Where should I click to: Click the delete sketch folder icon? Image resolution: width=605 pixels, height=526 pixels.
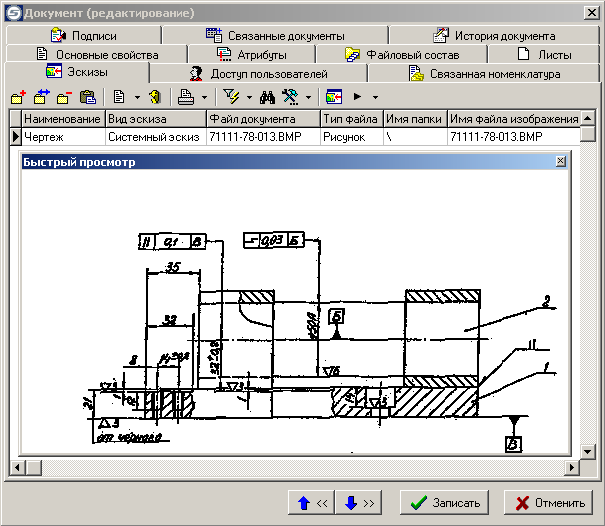[x=64, y=97]
